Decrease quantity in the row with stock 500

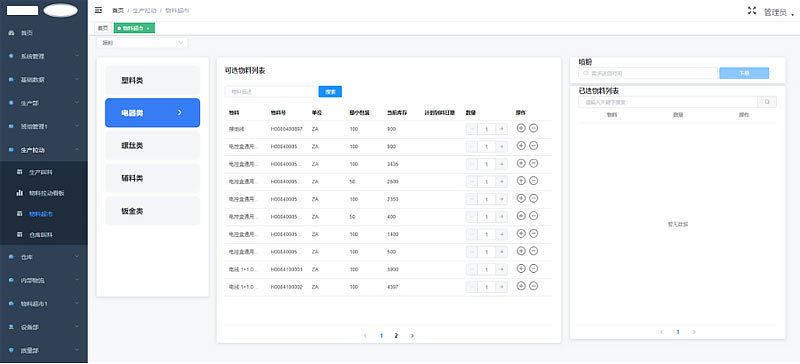[x=471, y=252]
